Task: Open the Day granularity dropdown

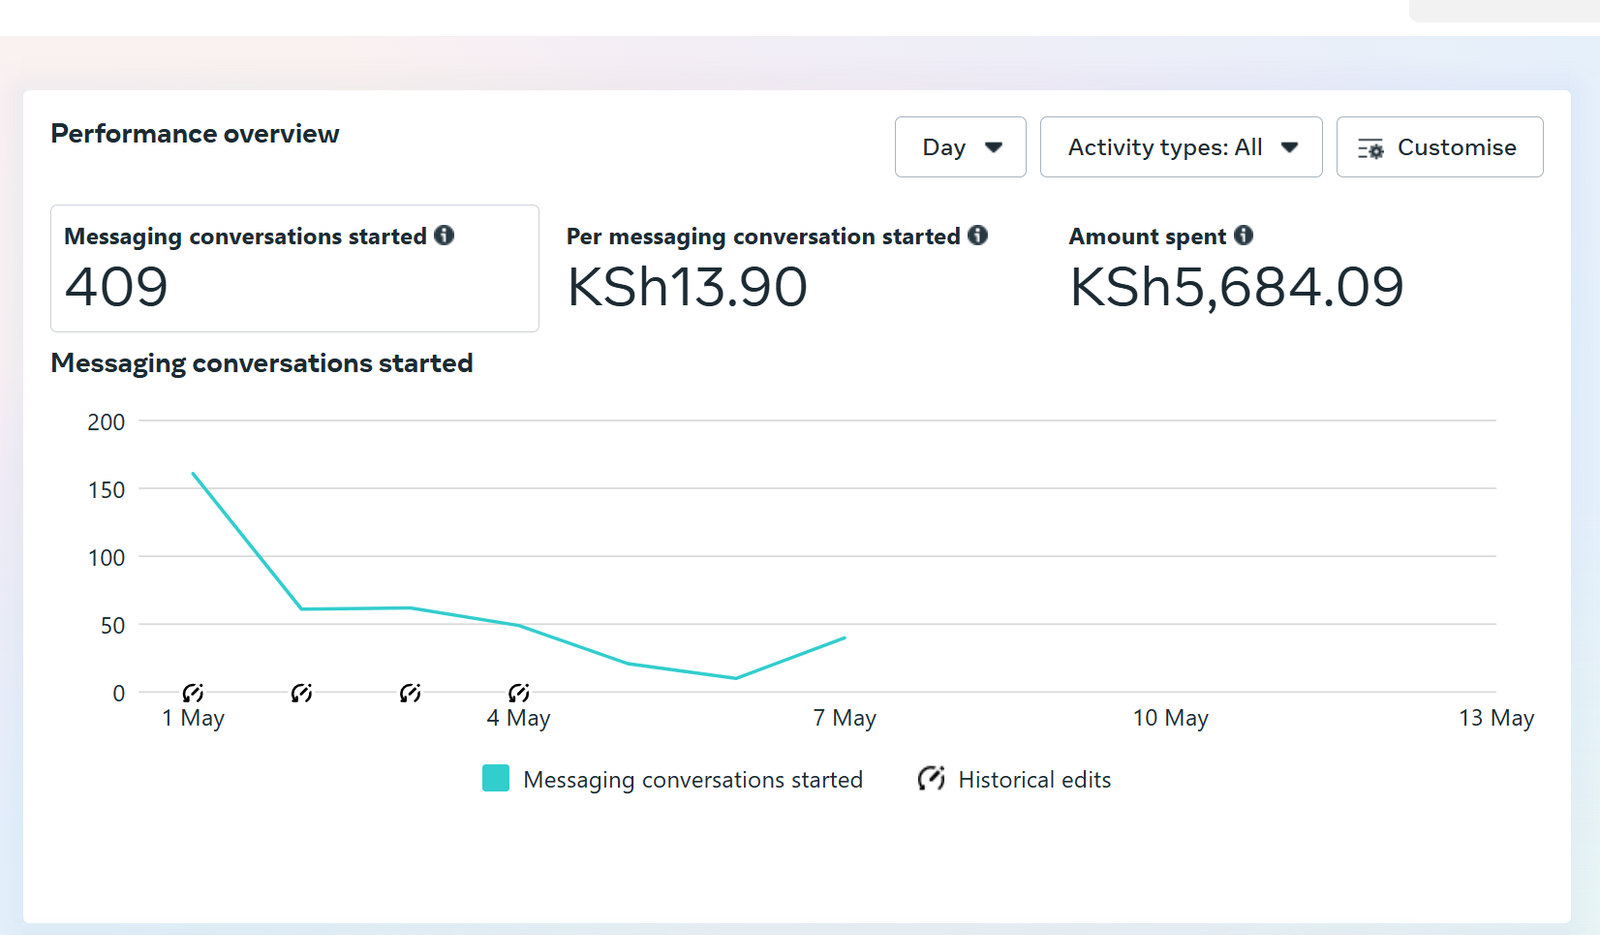Action: pyautogui.click(x=960, y=147)
